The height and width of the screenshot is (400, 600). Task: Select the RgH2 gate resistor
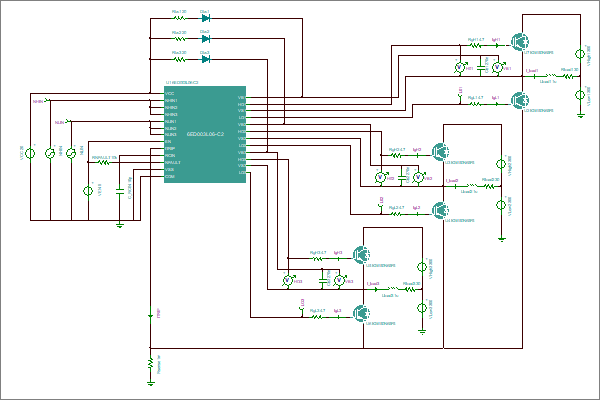[x=395, y=155]
